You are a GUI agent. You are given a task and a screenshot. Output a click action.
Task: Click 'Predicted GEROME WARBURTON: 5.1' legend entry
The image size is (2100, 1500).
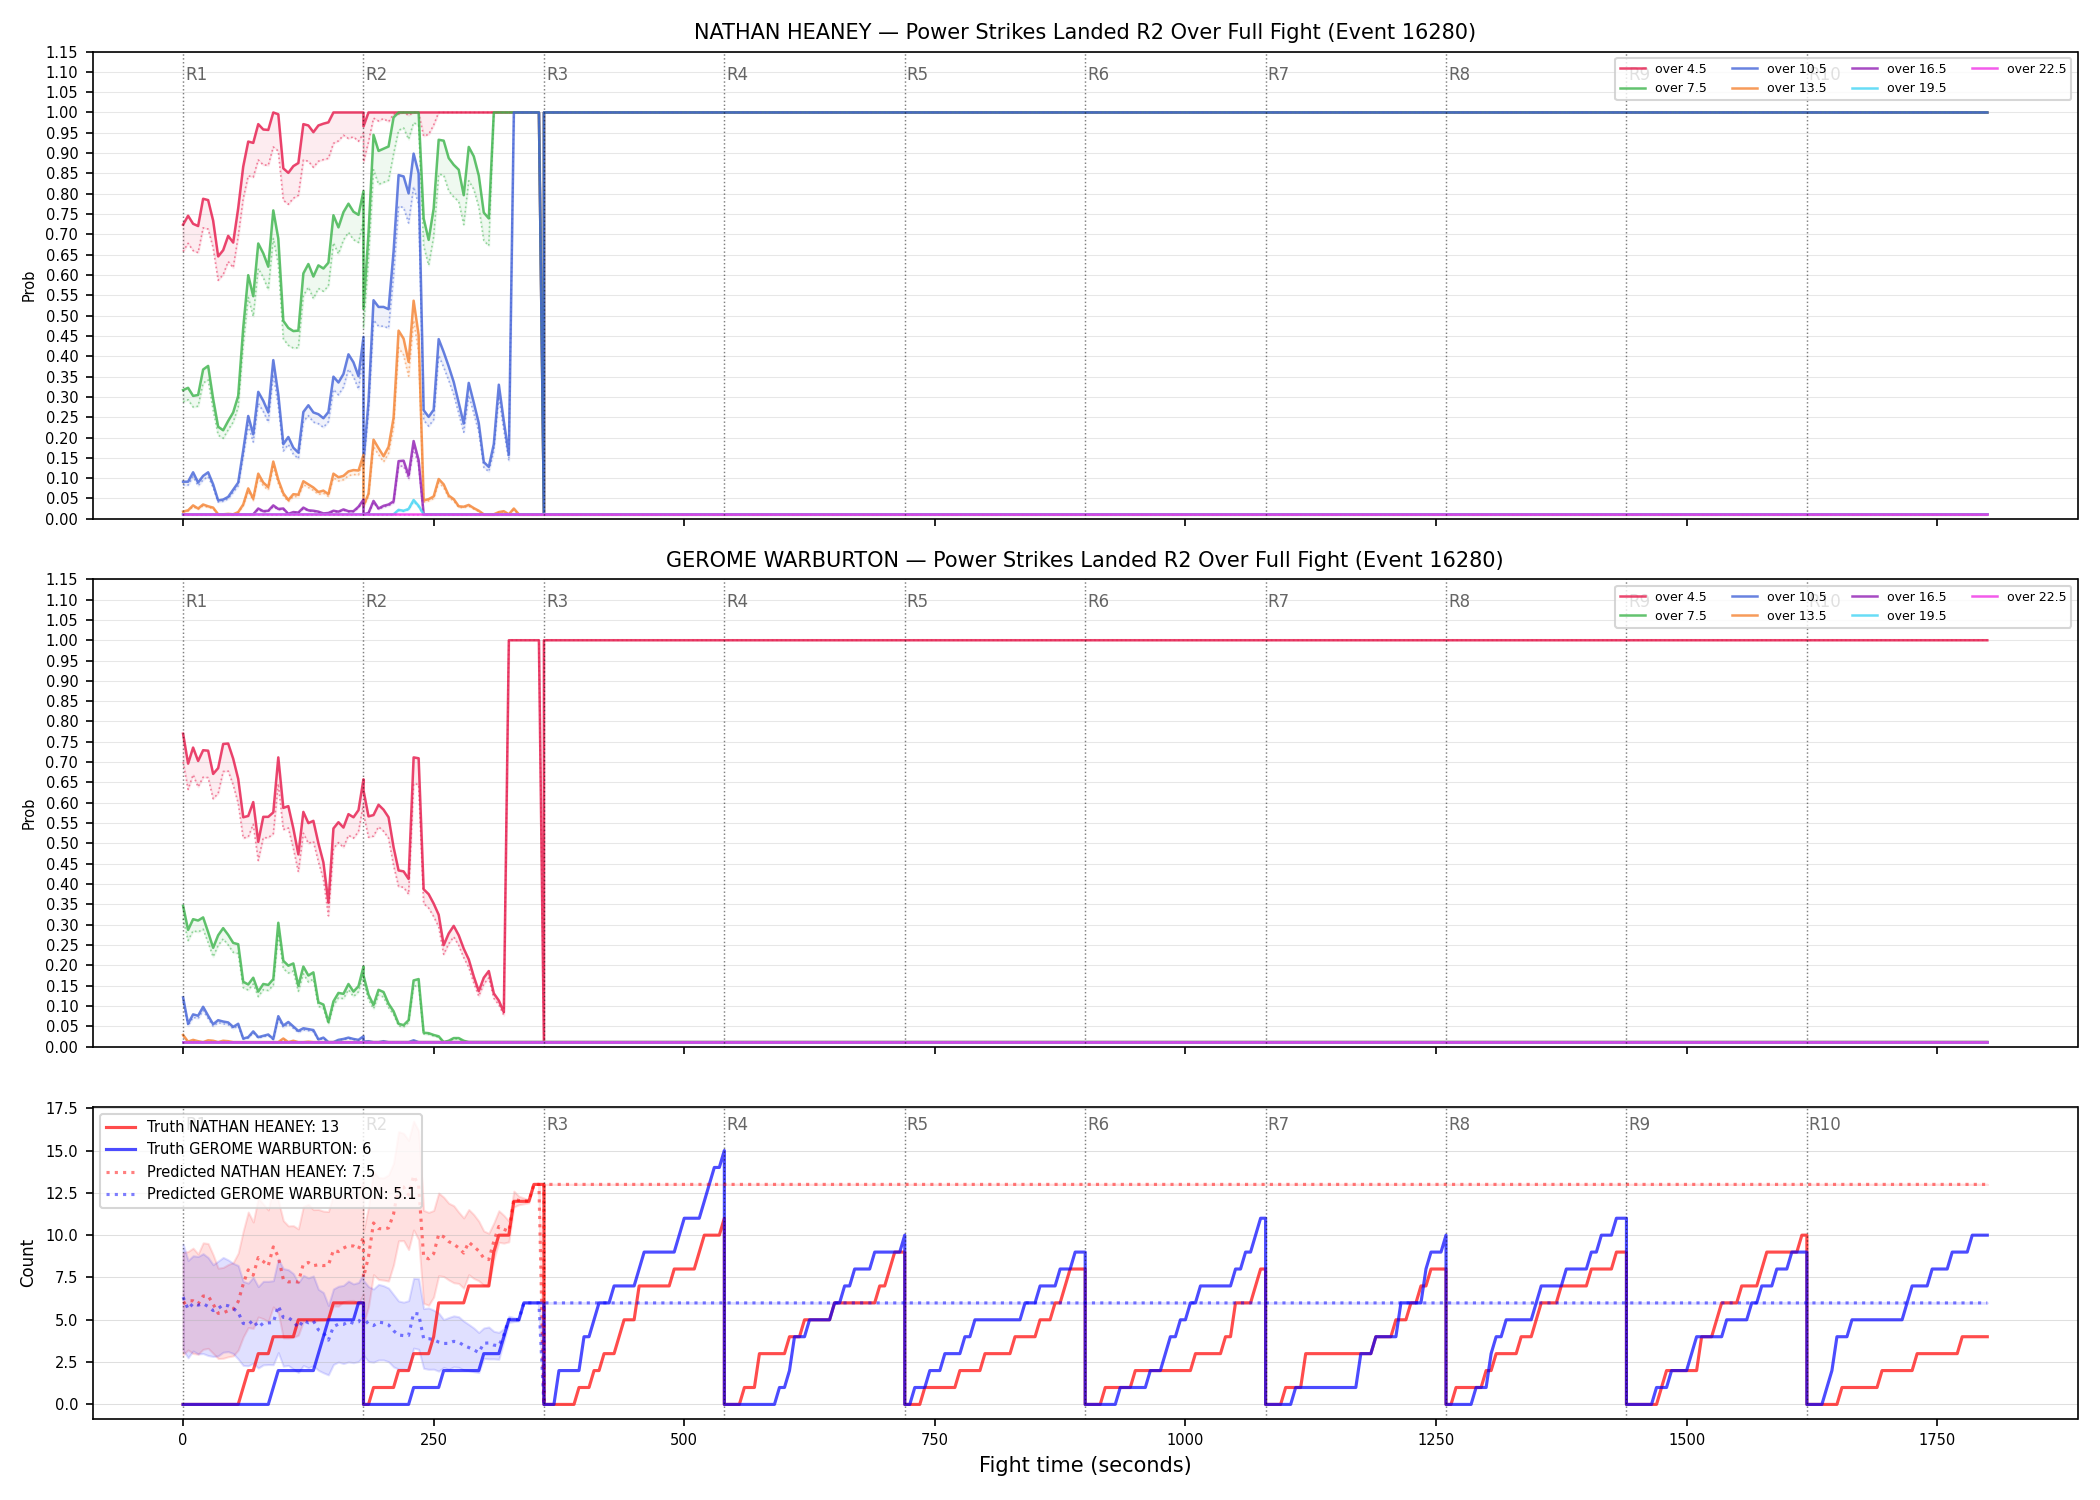pyautogui.click(x=260, y=1194)
